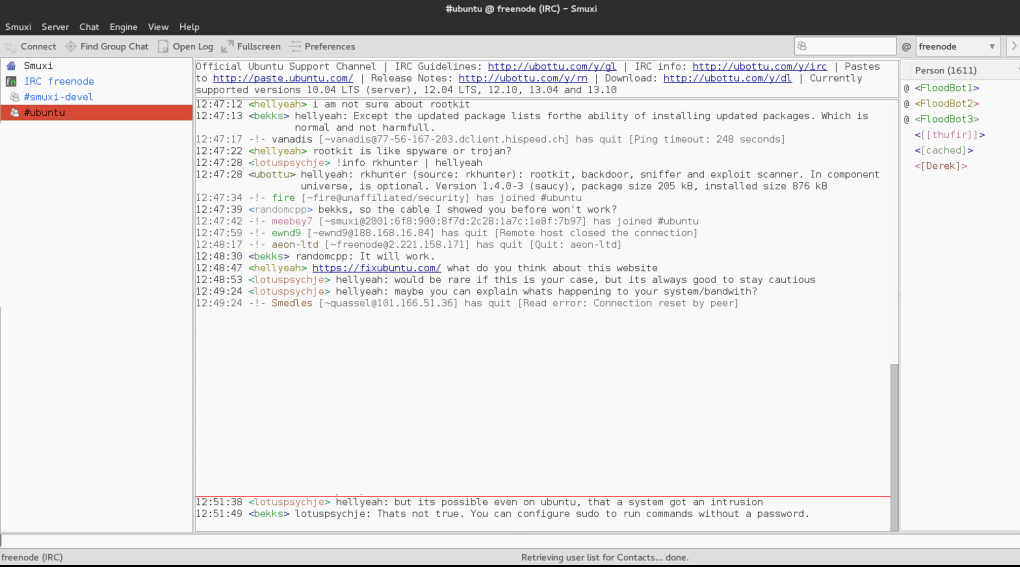
Task: Click the Fullscreen label
Action: [x=259, y=46]
